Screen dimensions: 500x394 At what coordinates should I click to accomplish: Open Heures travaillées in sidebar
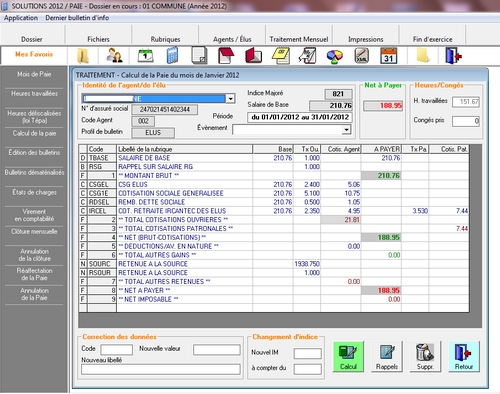[34, 94]
